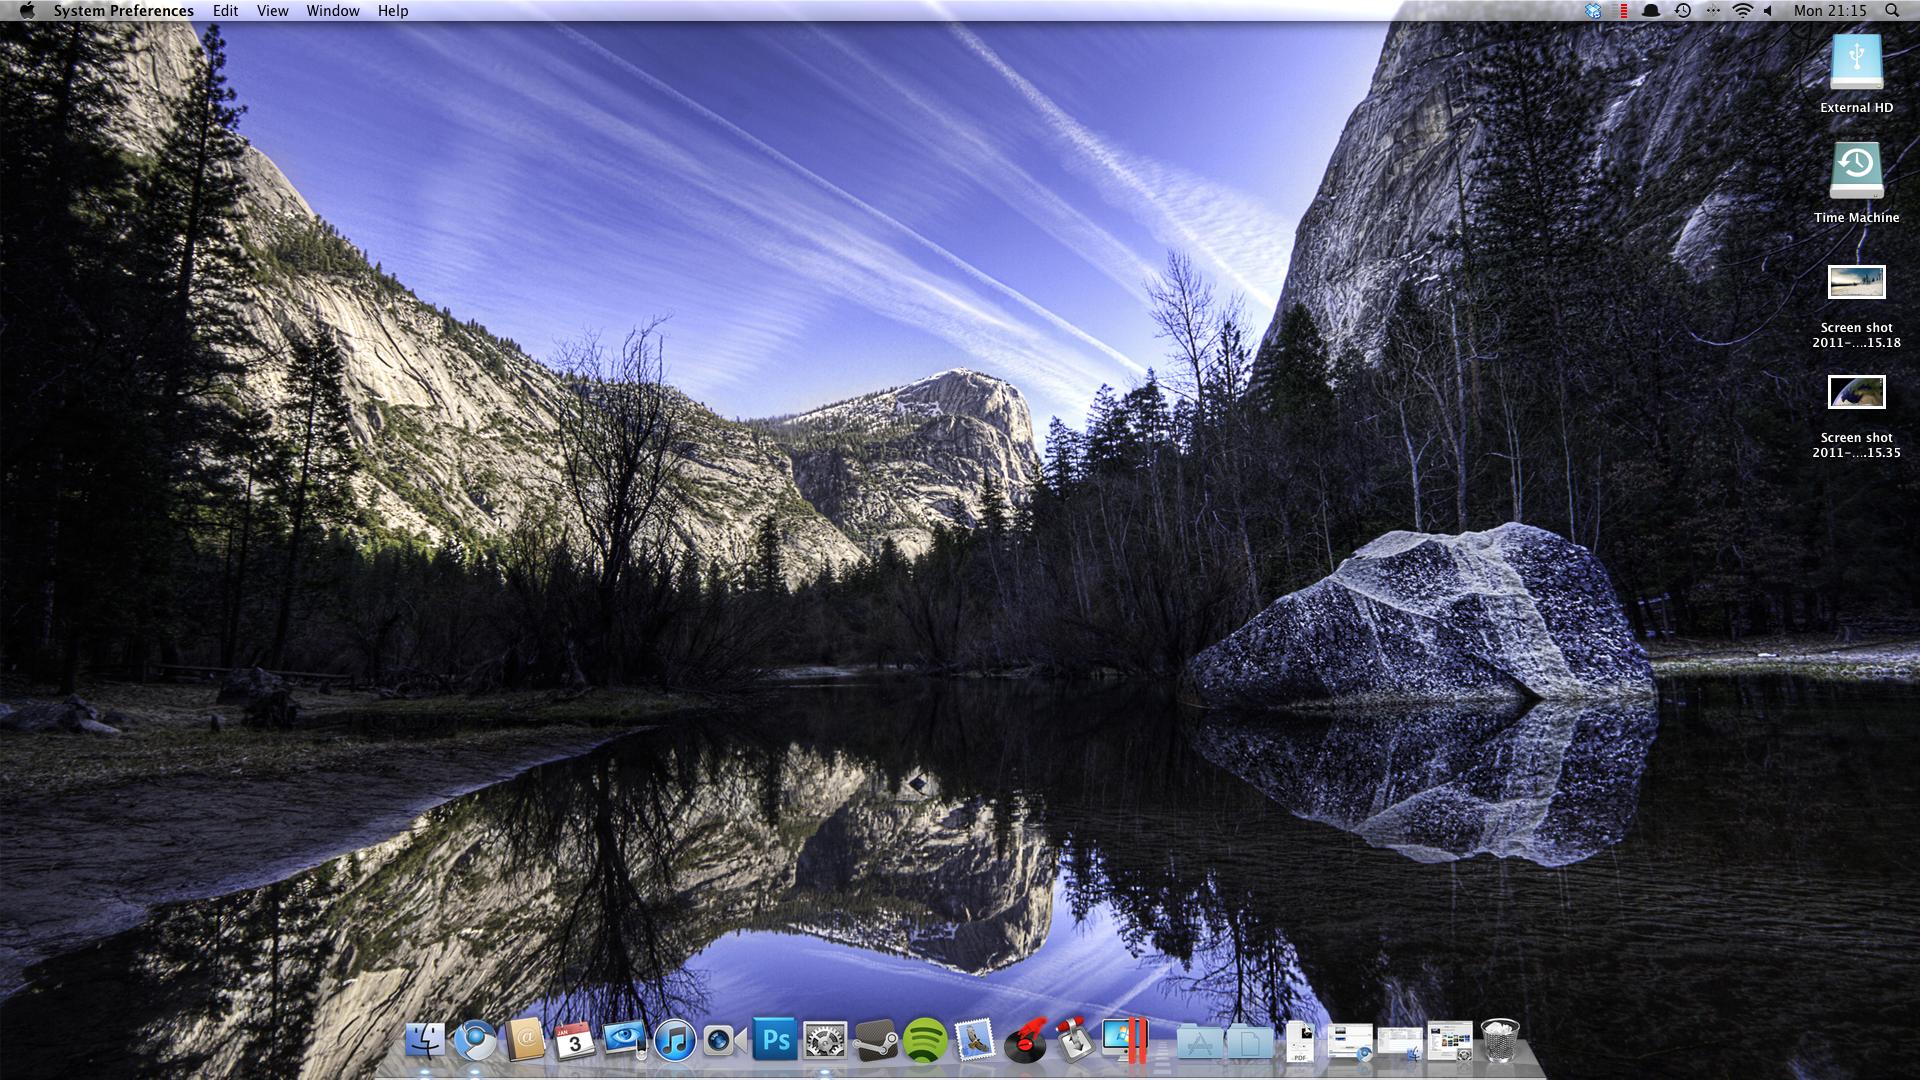The image size is (1920, 1080).
Task: Open the Trash in the Dock
Action: tap(1499, 1041)
